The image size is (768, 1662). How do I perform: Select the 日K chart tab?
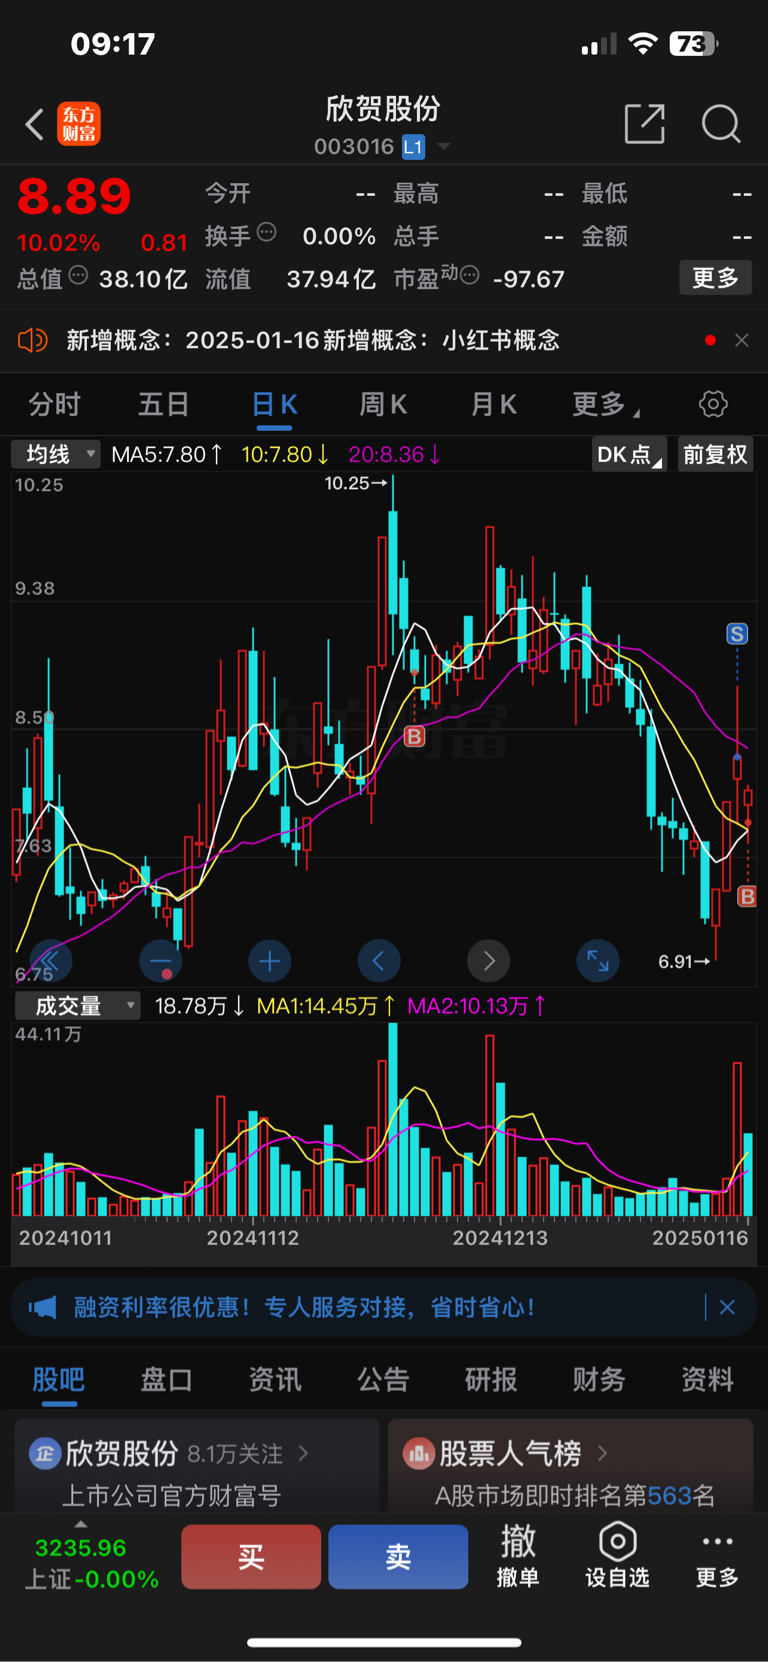pos(274,404)
